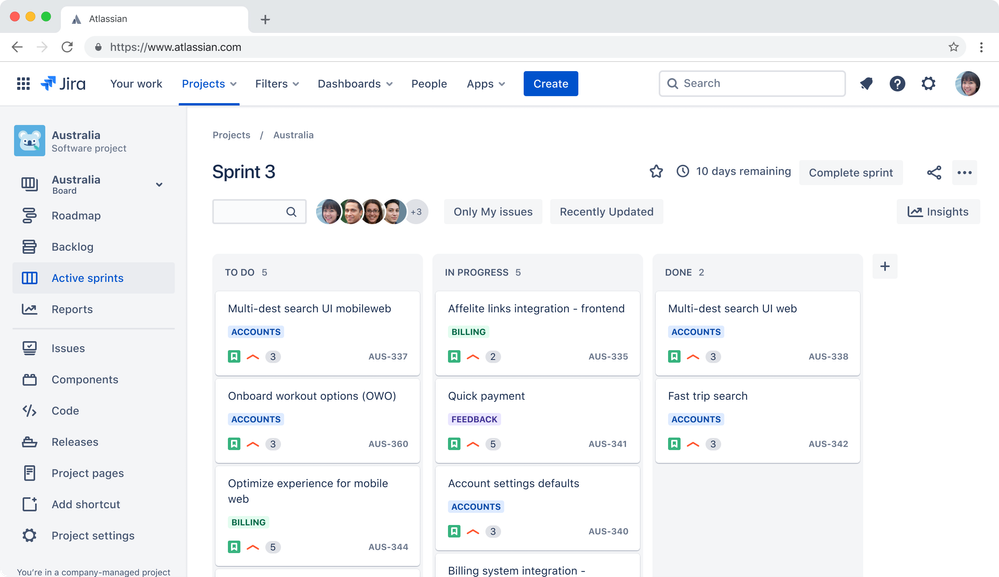Click the share icon next to Complete sprint
The image size is (999, 577).
click(x=934, y=173)
